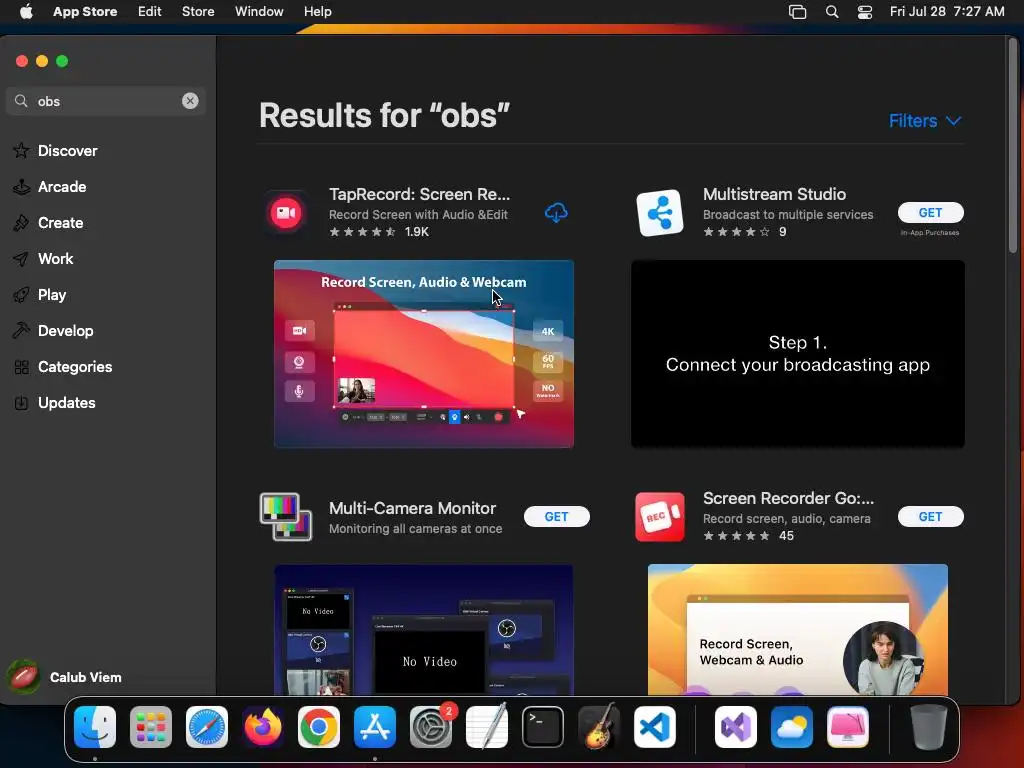Image resolution: width=1024 pixels, height=768 pixels.
Task: Open the Edit menu
Action: pos(150,11)
